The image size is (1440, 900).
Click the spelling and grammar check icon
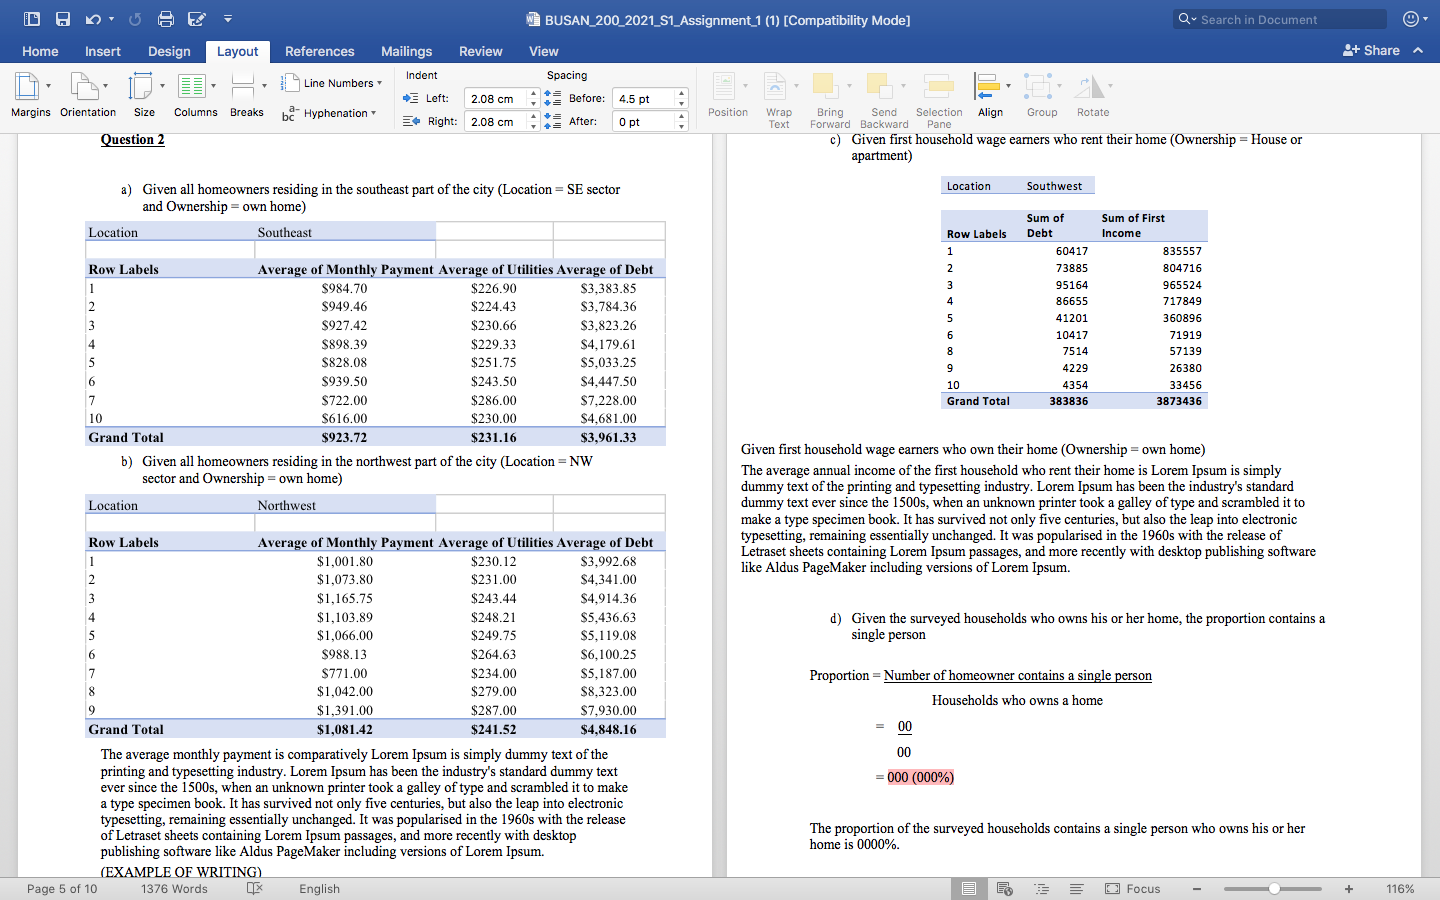click(x=254, y=888)
